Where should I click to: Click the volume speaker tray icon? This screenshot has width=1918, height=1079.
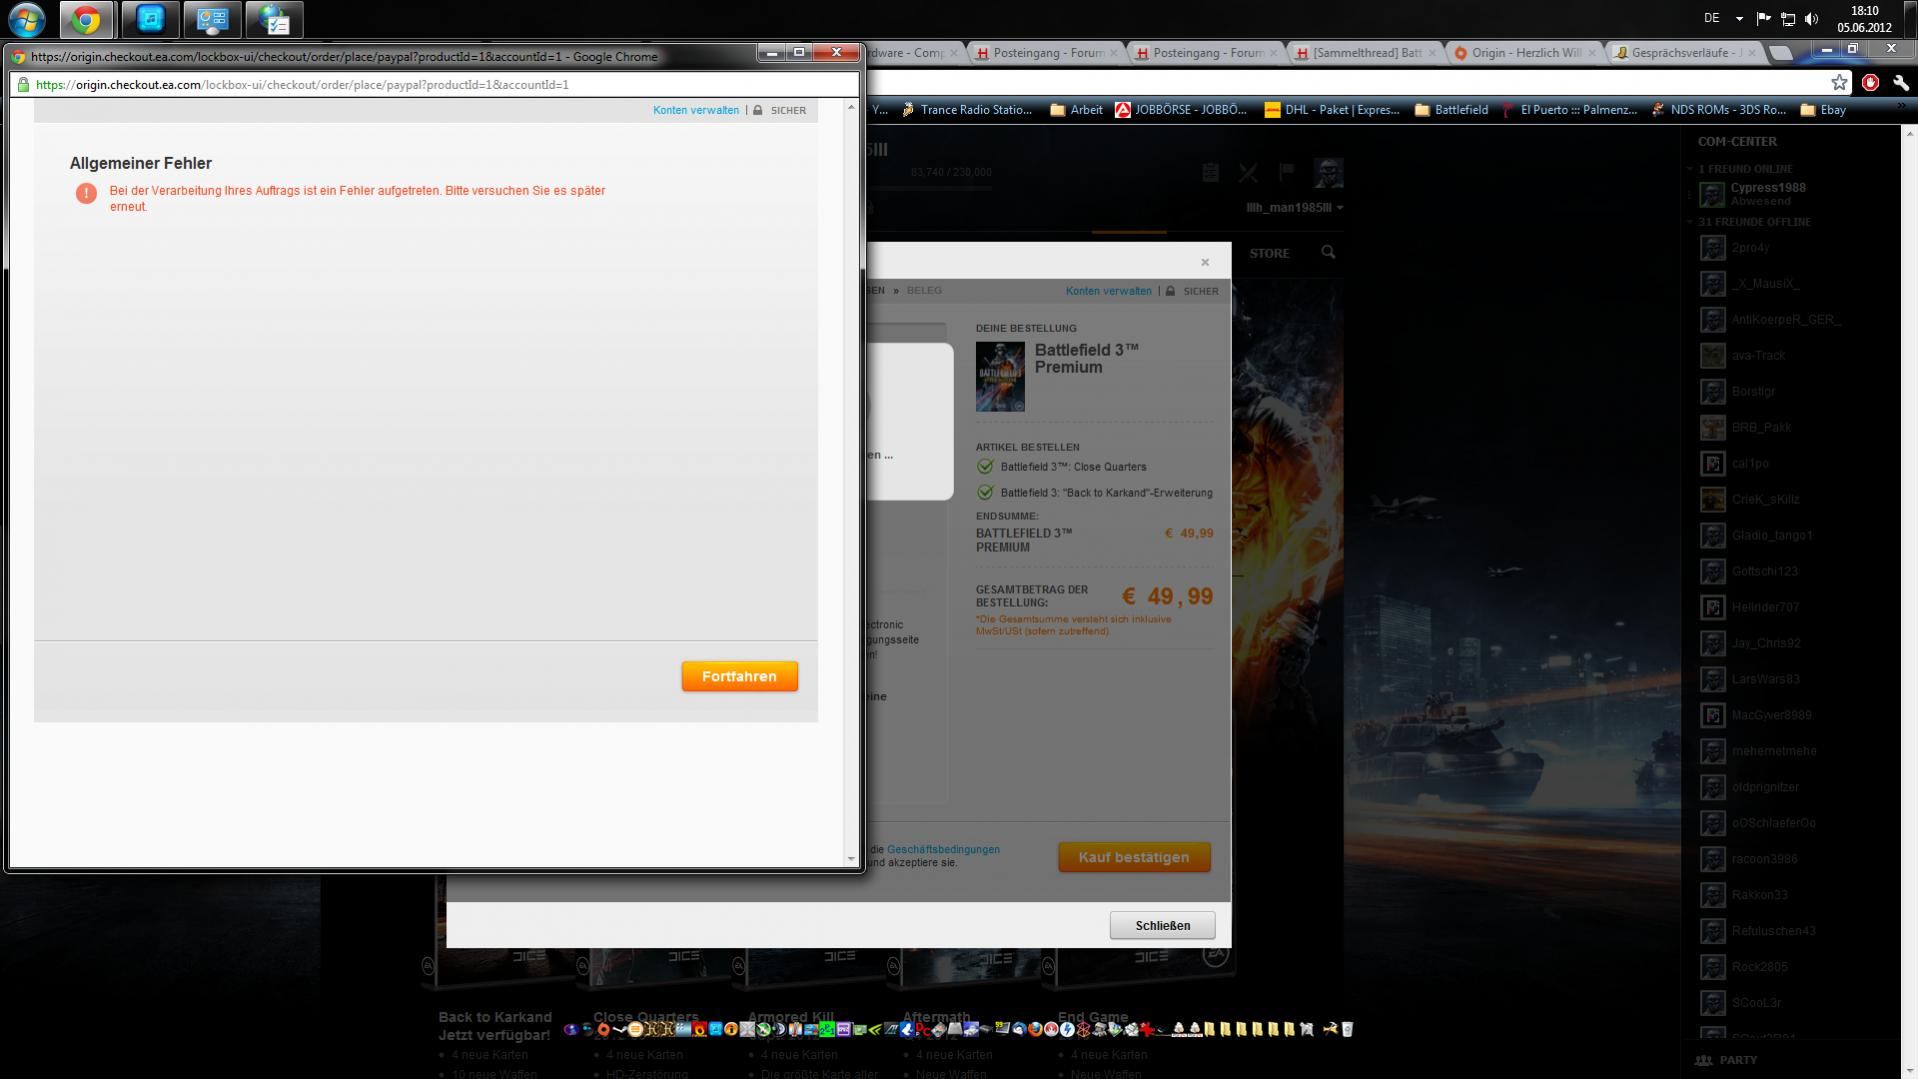(x=1811, y=18)
